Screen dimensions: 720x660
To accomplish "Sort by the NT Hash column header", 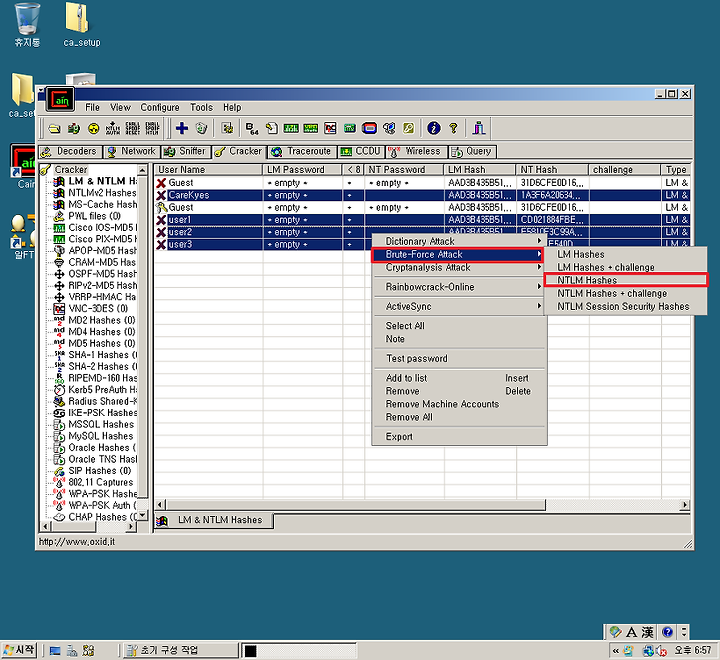I will click(552, 169).
